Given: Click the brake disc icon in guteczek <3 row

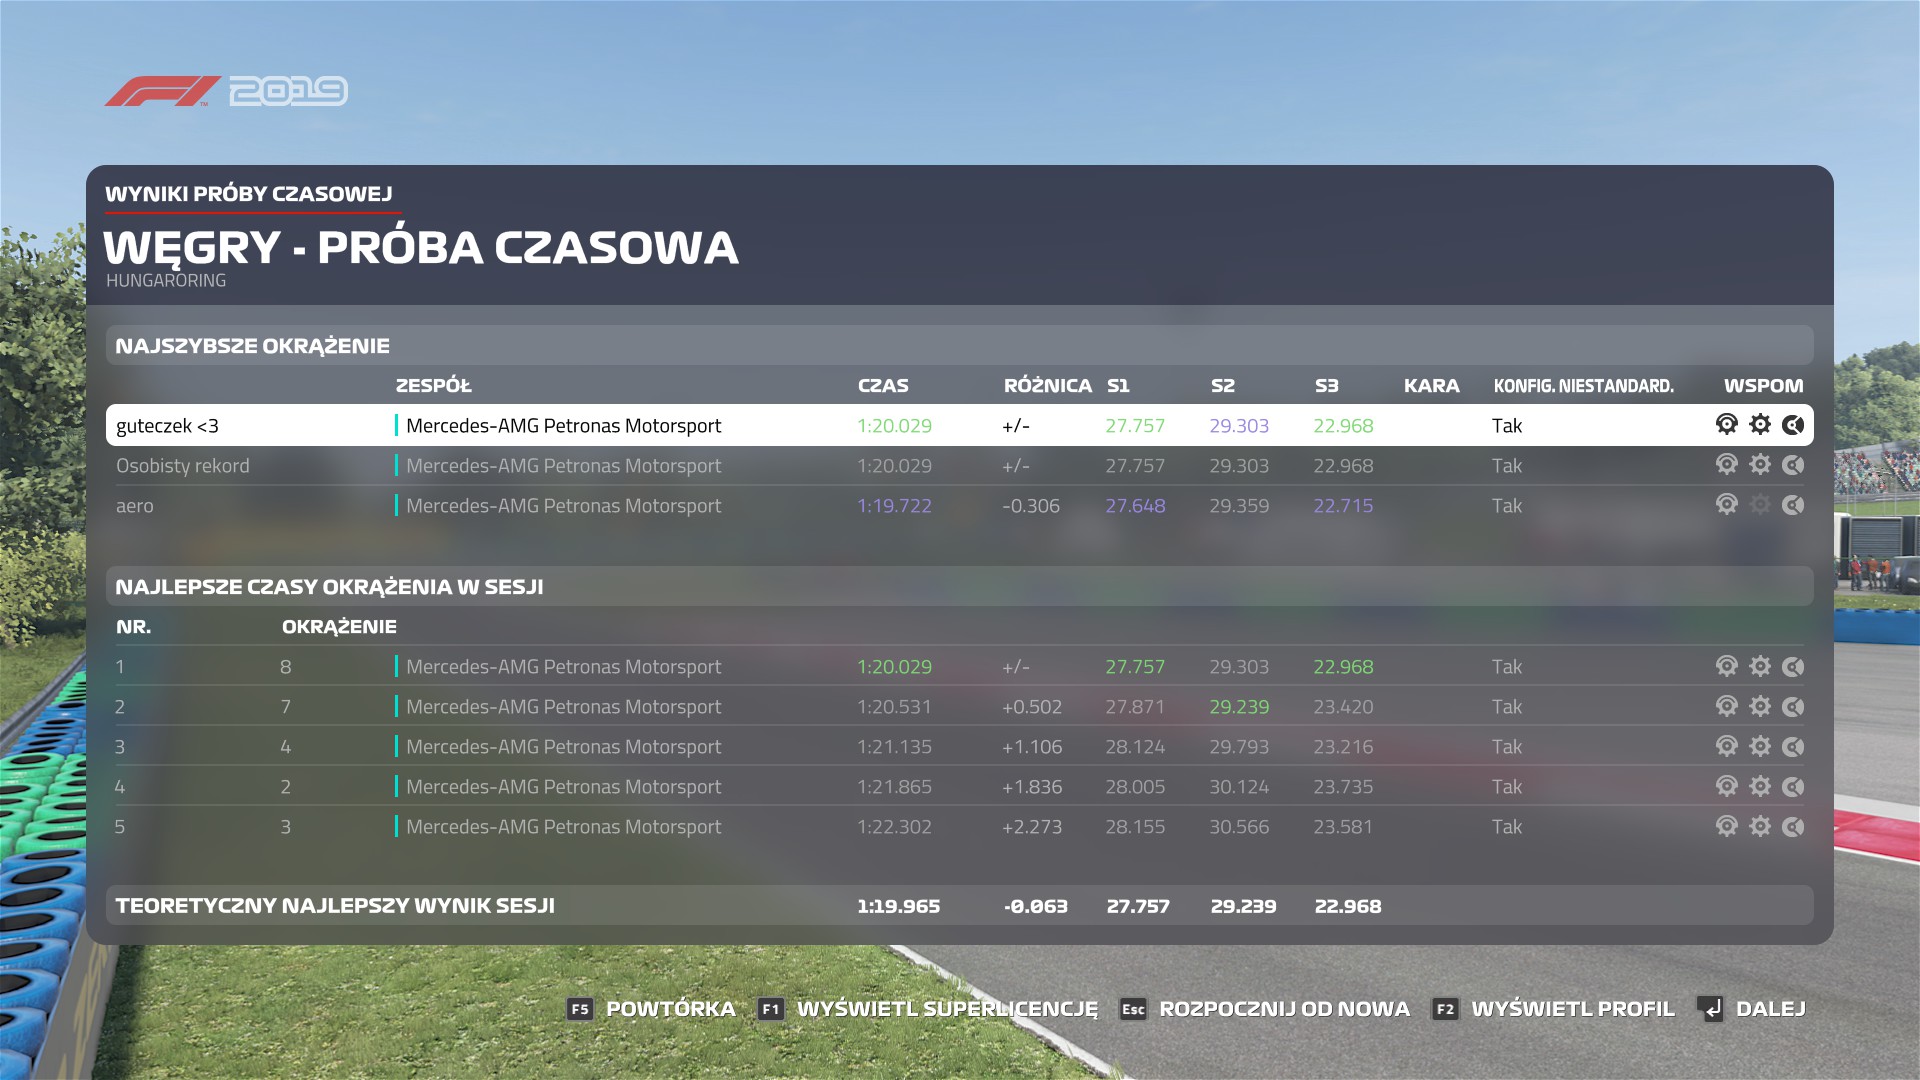Looking at the screenshot, I should 1793,425.
